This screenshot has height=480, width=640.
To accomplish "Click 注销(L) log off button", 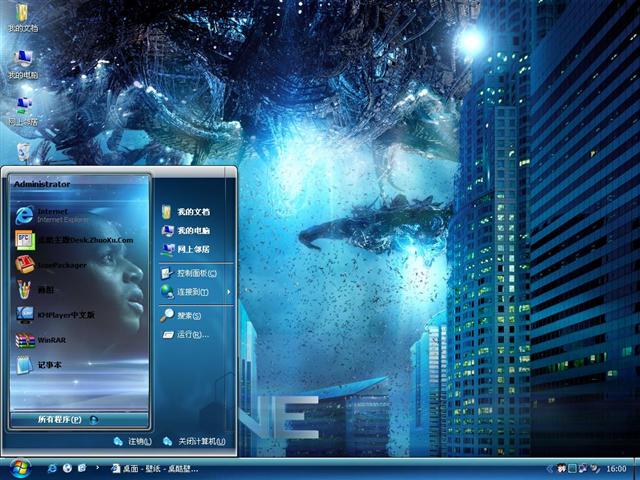I will (133, 441).
